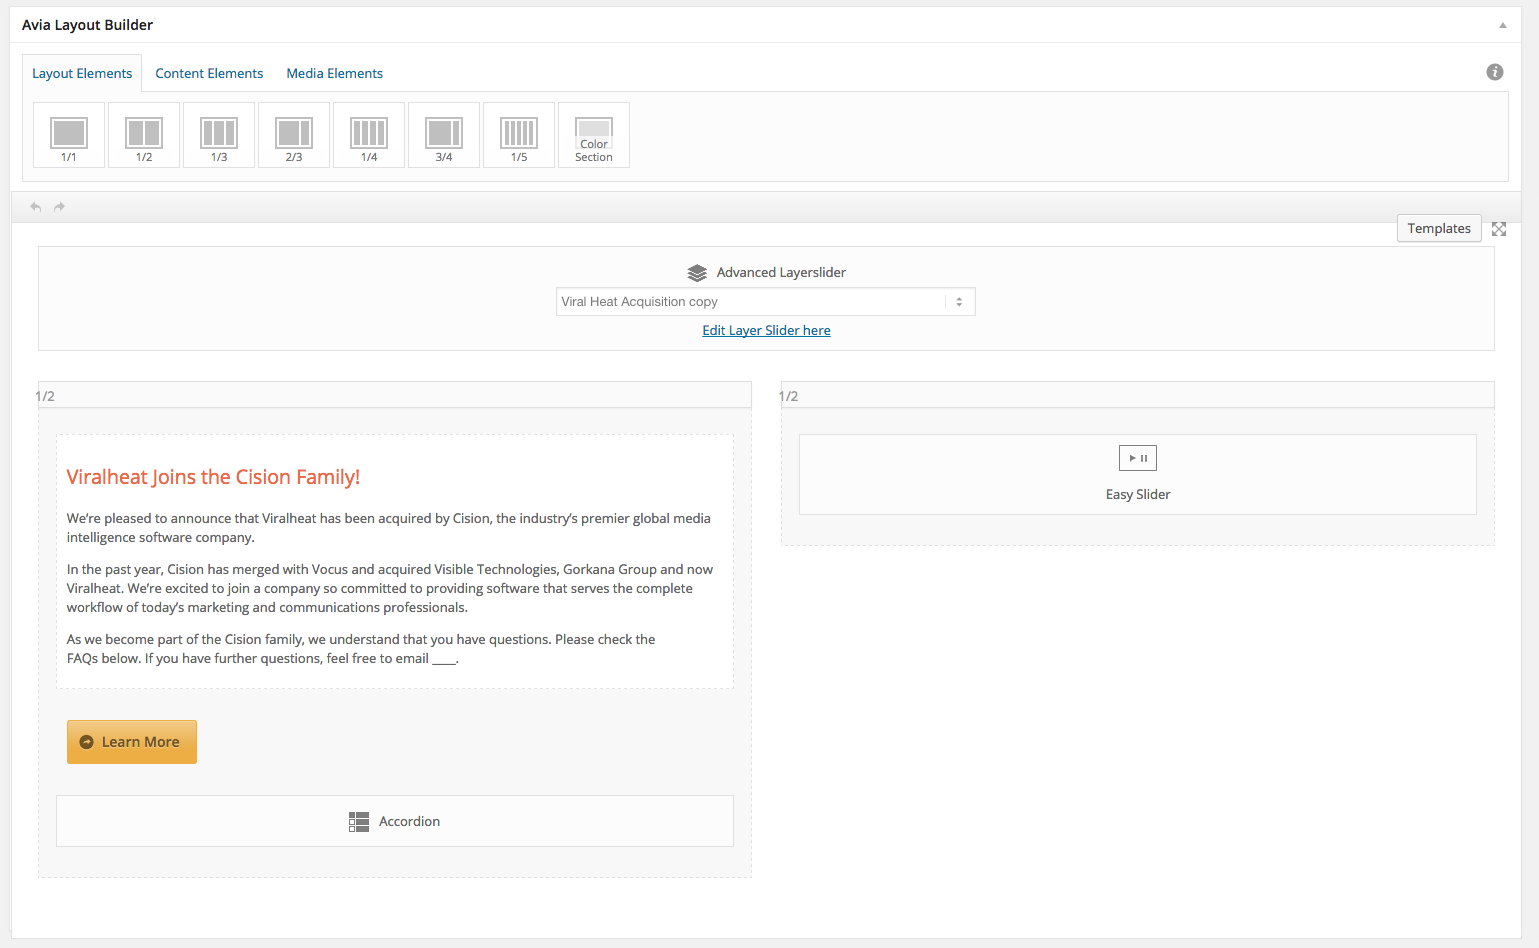Screen dimensions: 1539x948
Task: Add a Color Section element
Action: coord(594,135)
